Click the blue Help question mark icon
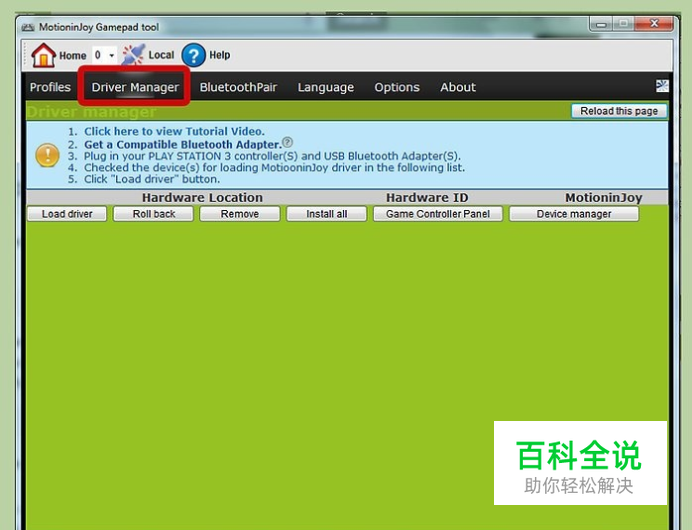Viewport: 692px width, 530px height. click(193, 55)
